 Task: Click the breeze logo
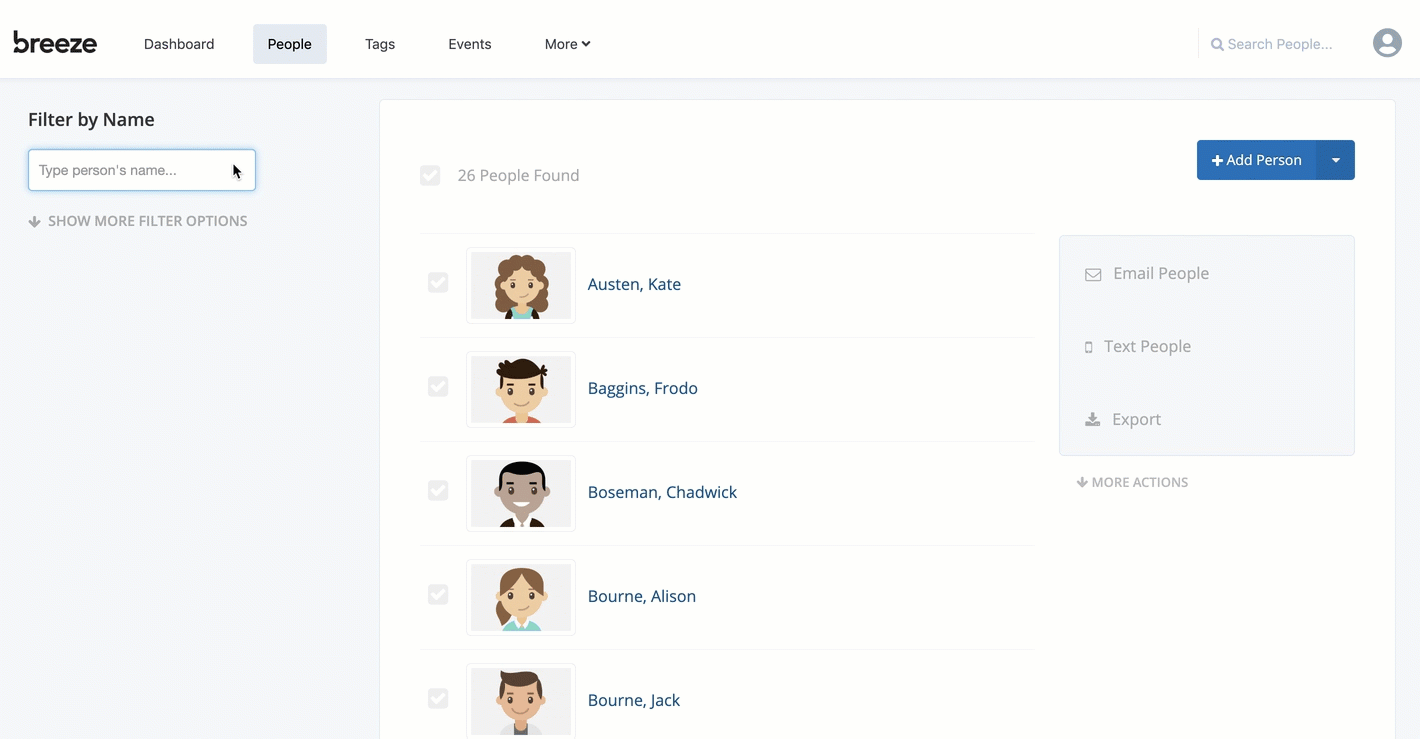click(x=55, y=43)
